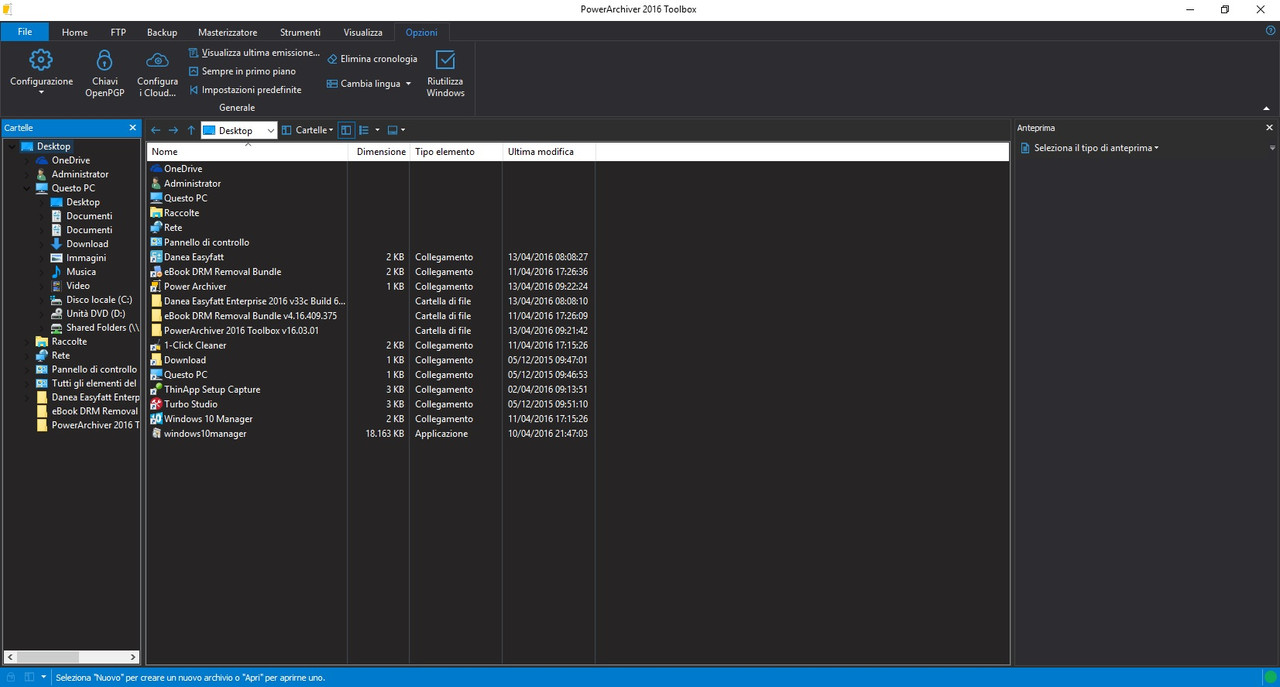This screenshot has height=687, width=1280.
Task: Select windows10manager application file
Action: click(205, 434)
